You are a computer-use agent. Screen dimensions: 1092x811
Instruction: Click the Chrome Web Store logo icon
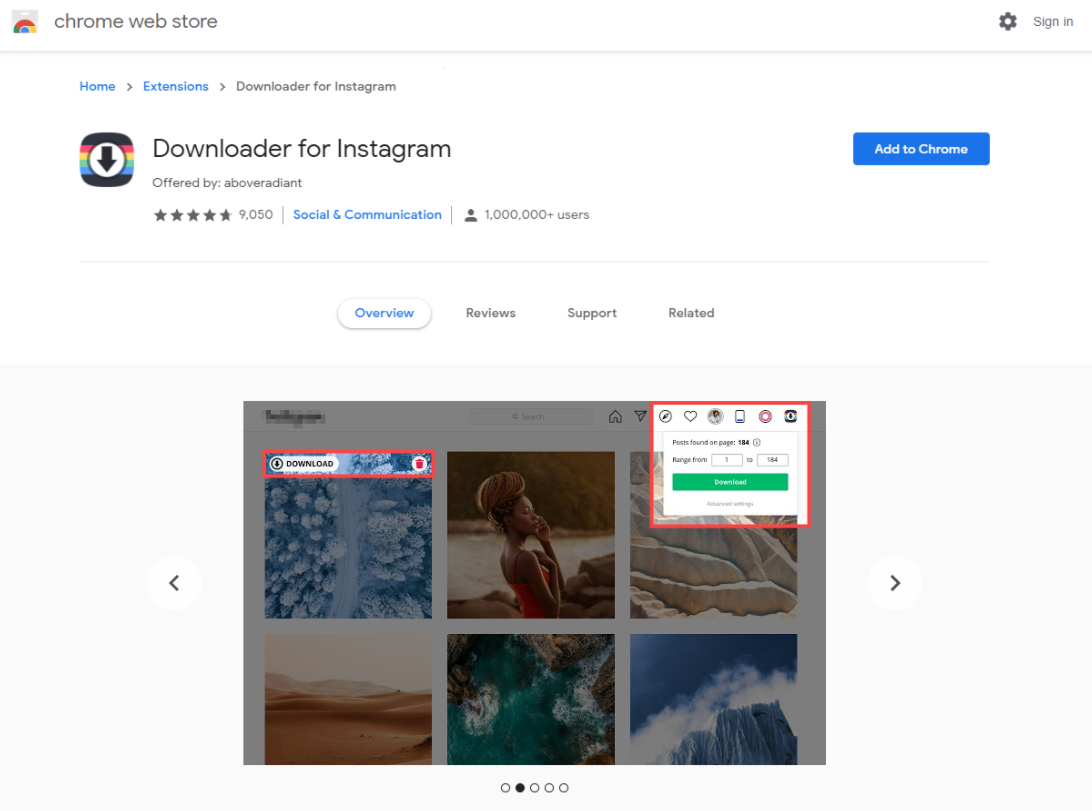coord(25,22)
